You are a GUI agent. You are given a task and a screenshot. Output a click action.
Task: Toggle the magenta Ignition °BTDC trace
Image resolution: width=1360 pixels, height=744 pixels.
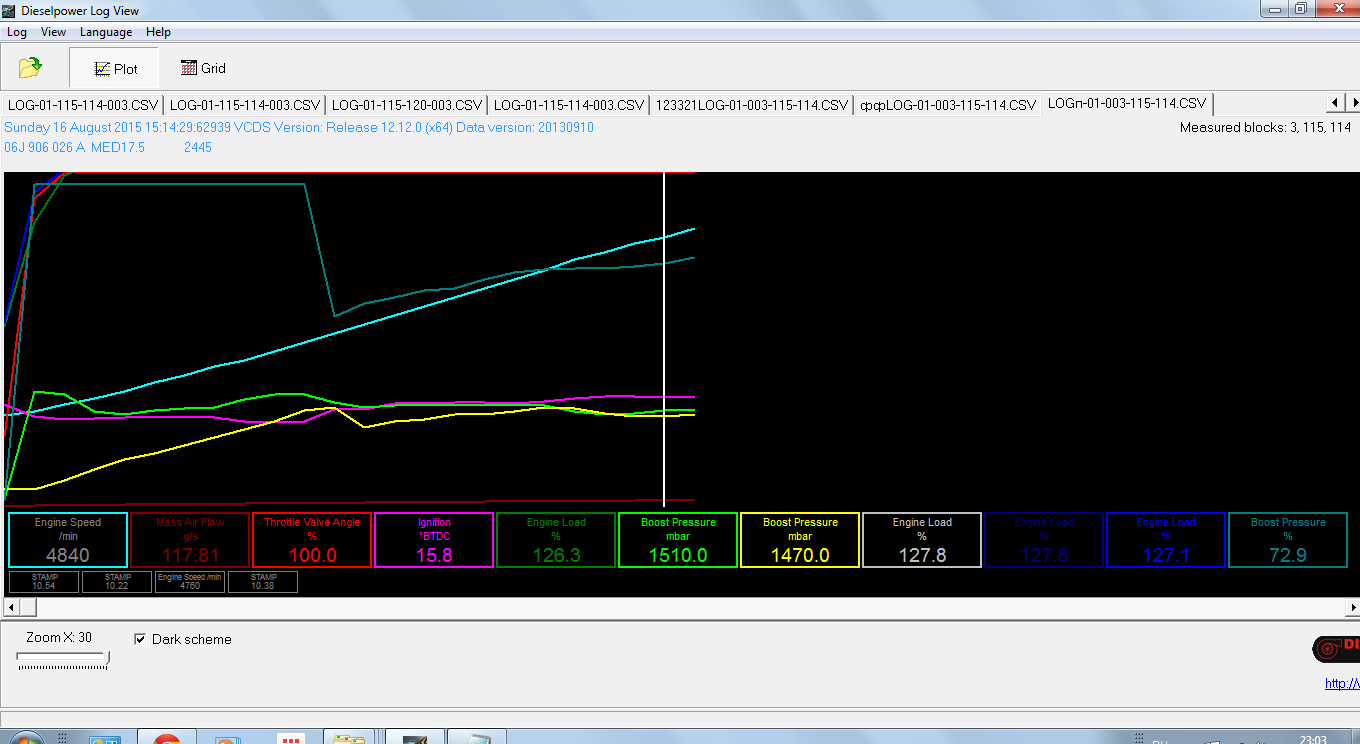pyautogui.click(x=434, y=540)
